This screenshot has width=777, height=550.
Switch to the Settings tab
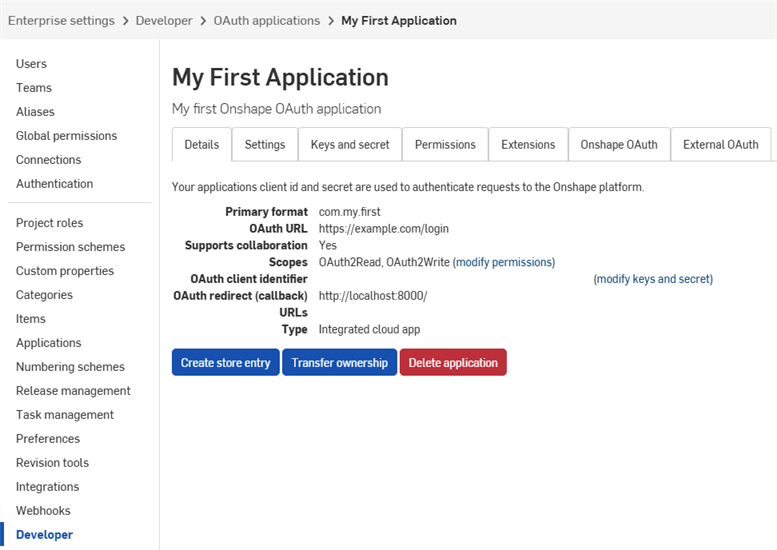(265, 145)
